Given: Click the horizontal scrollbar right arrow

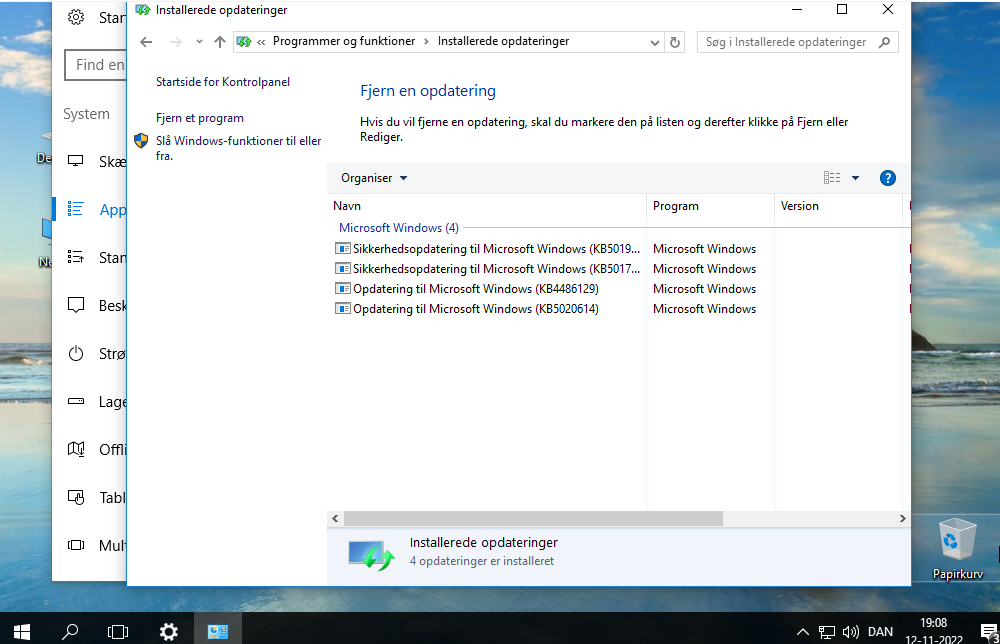Looking at the screenshot, I should pos(902,518).
